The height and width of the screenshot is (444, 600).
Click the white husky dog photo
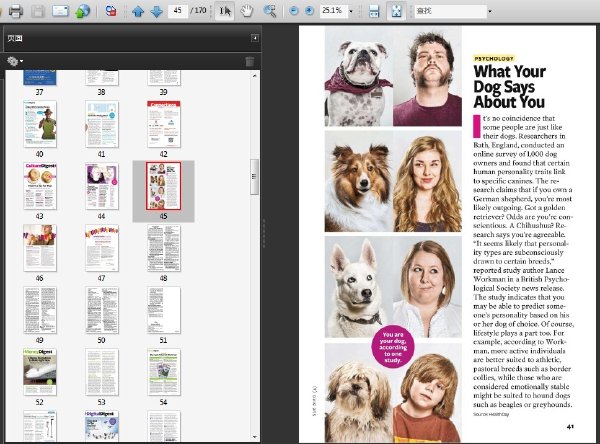359,286
